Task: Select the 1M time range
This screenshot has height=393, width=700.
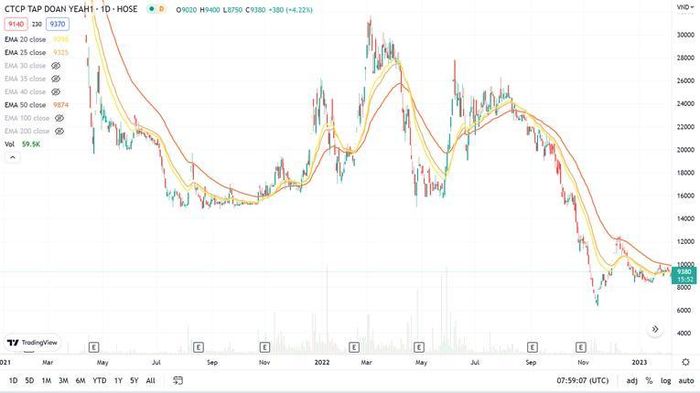Action: (x=46, y=380)
